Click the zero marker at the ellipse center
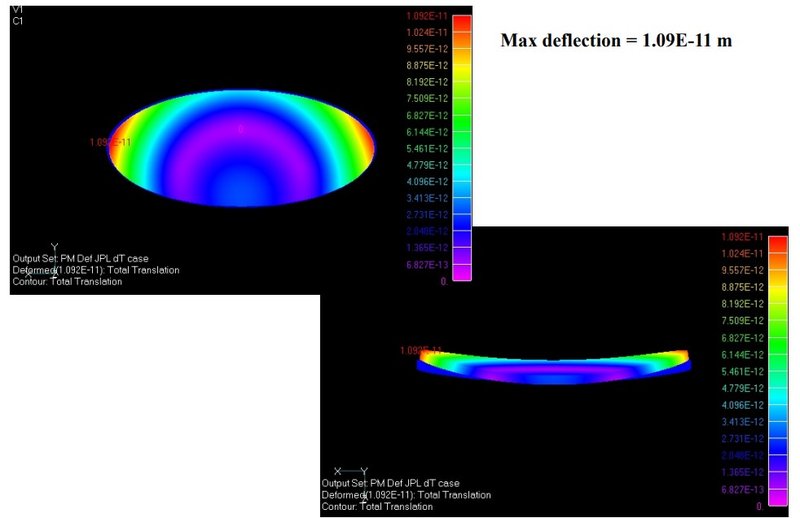 pos(240,128)
